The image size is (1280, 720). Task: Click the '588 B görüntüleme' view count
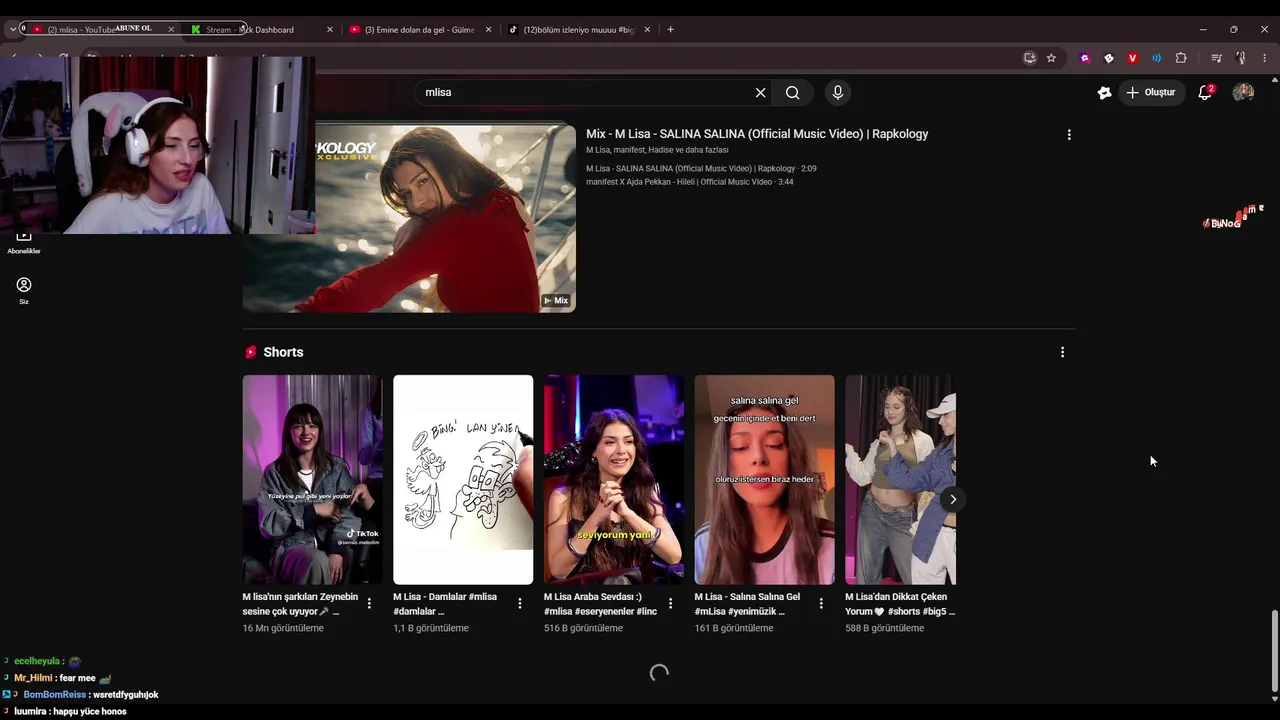click(885, 629)
